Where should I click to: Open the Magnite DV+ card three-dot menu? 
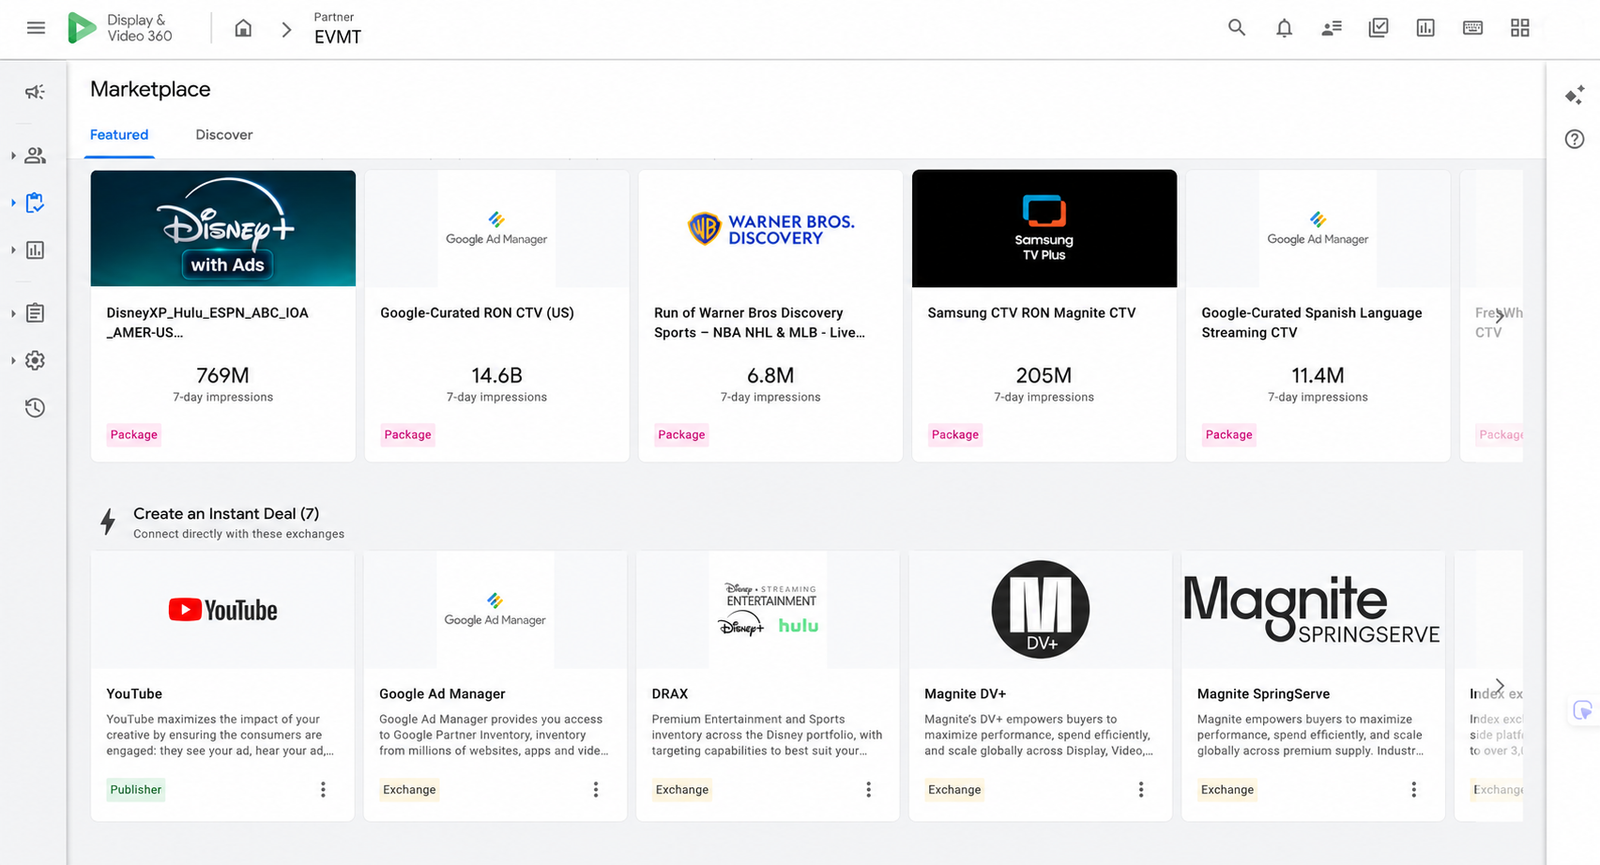point(1141,790)
